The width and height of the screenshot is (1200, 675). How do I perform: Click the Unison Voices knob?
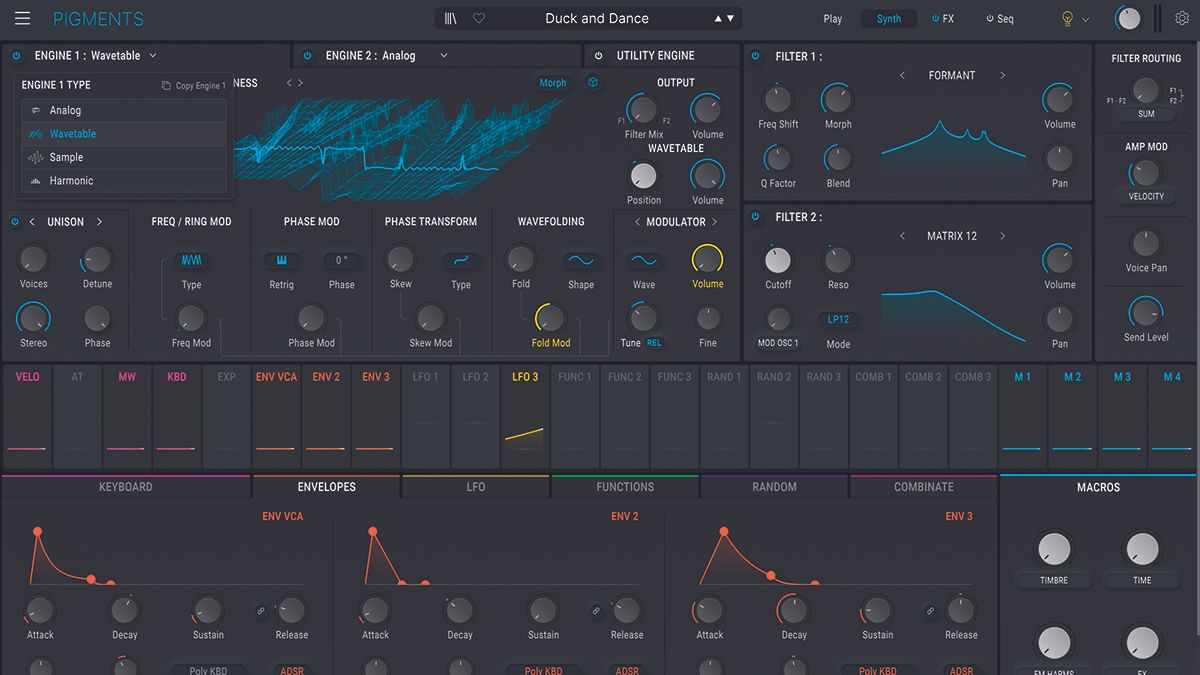click(33, 260)
